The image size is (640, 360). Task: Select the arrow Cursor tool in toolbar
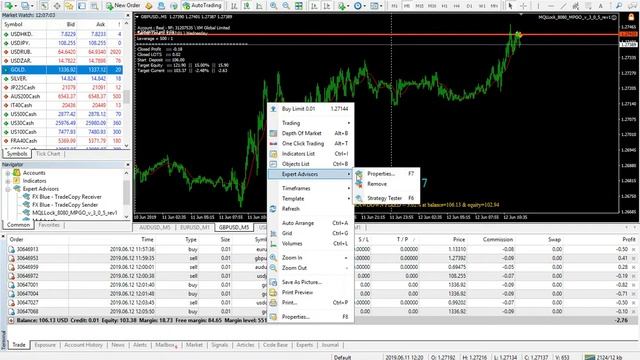510,6
